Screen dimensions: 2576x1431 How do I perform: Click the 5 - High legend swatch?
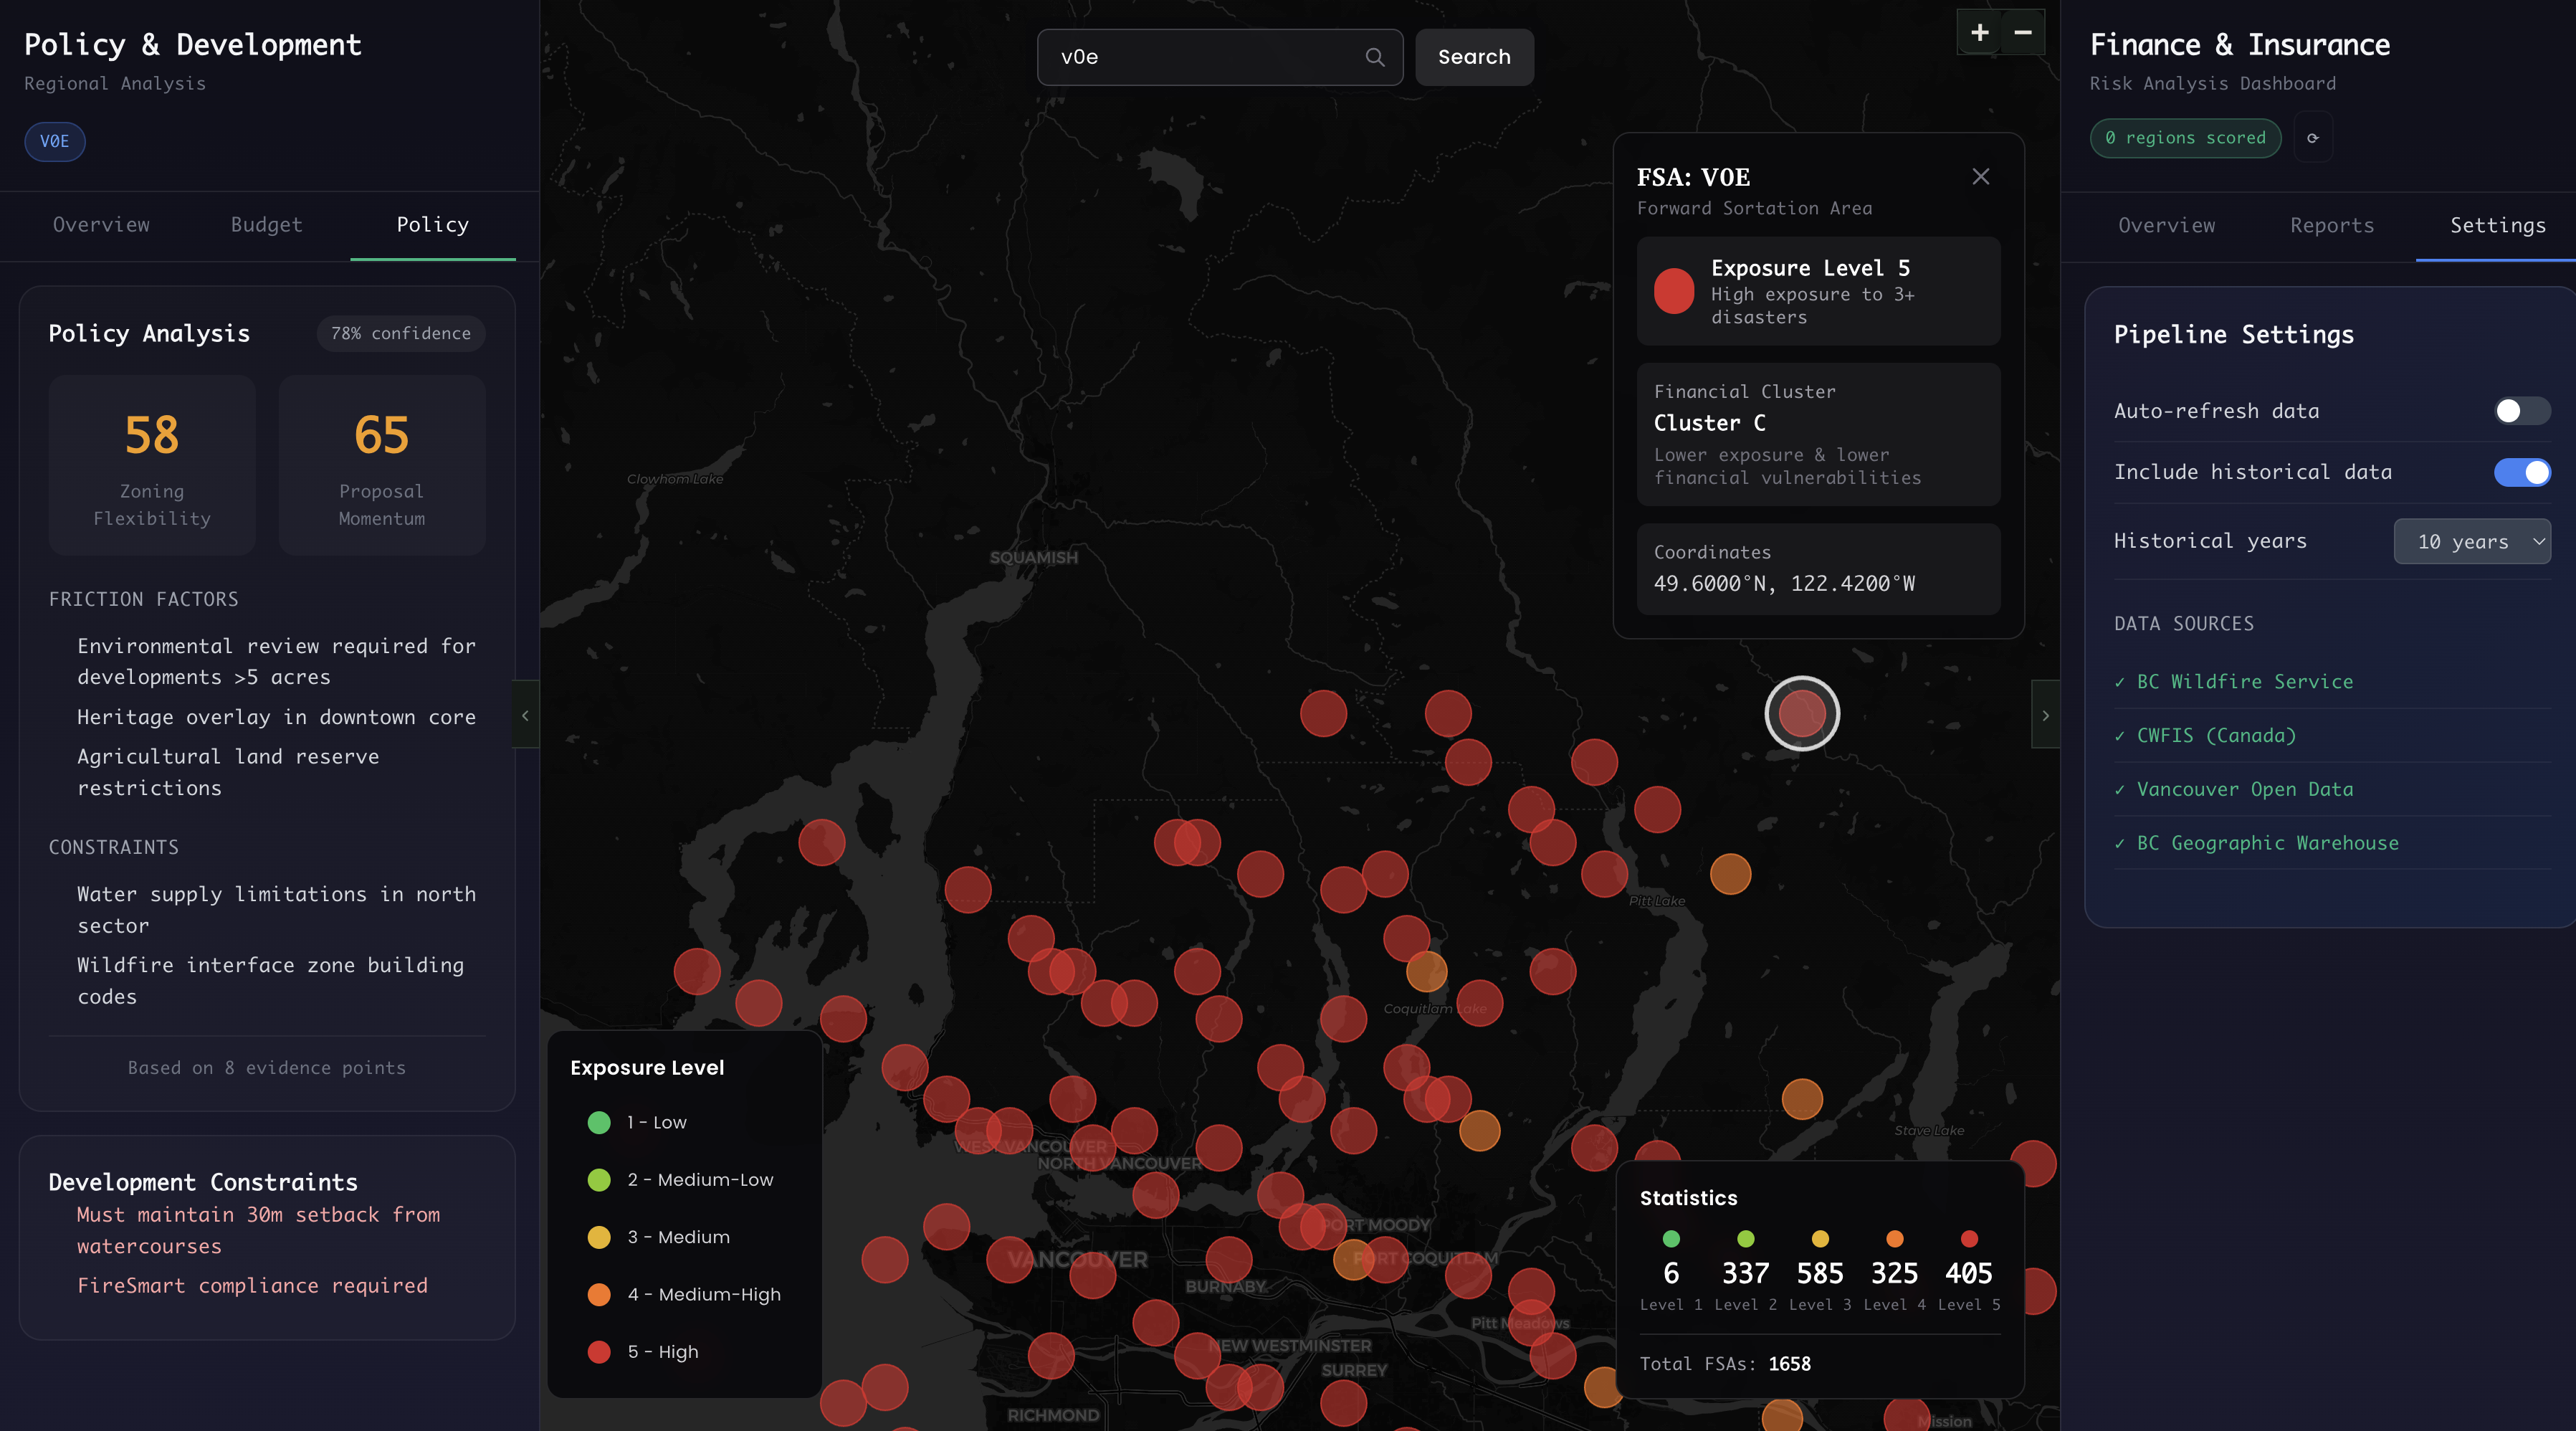[x=599, y=1352]
